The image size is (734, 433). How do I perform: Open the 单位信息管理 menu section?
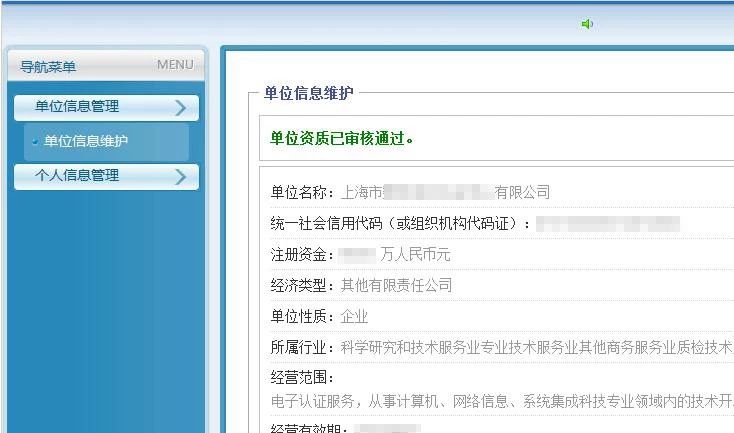pos(106,108)
